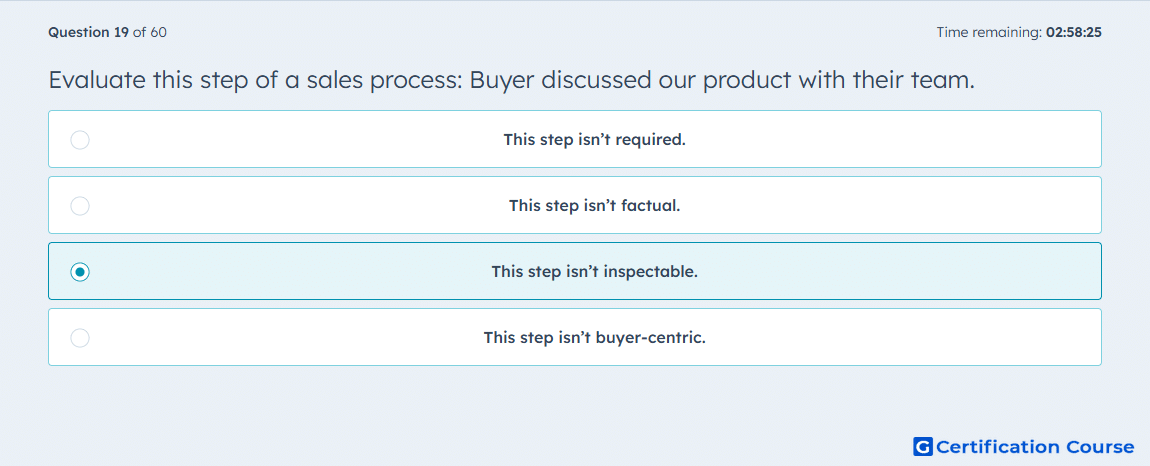
Task: Pick the "This step isn't buyer-centric" radio button
Action: [80, 338]
